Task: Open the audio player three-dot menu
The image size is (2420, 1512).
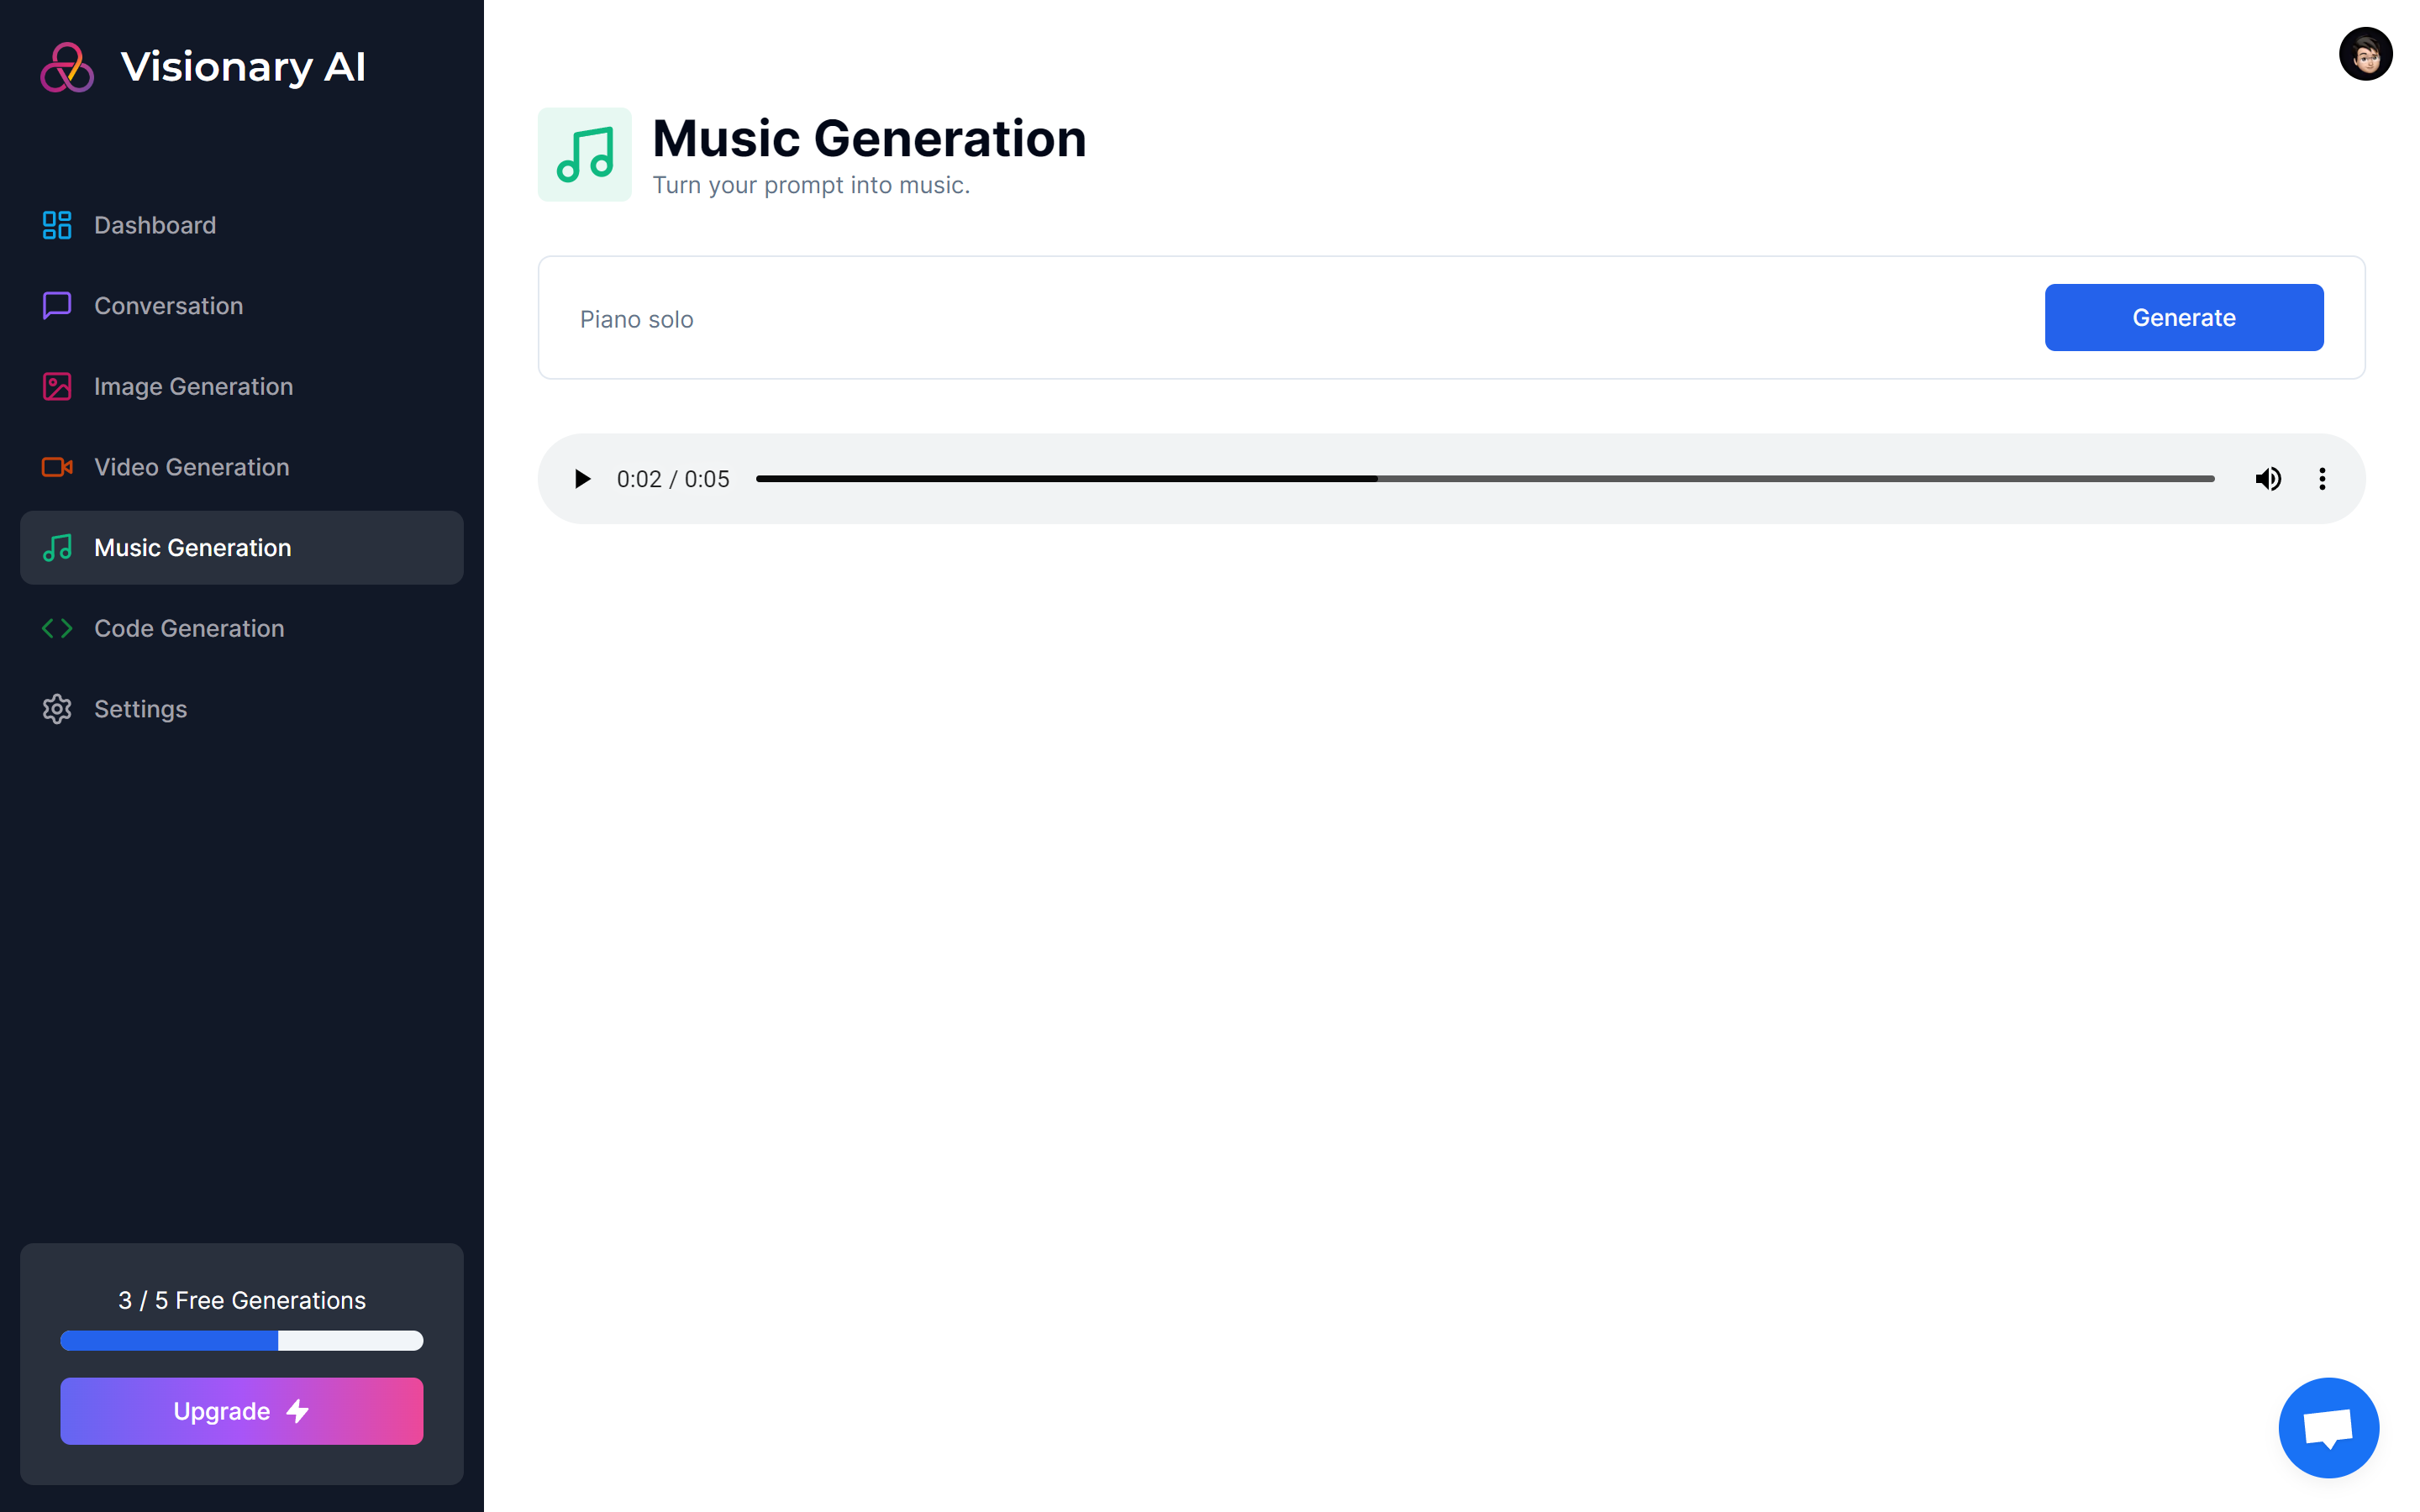Action: tap(2322, 479)
